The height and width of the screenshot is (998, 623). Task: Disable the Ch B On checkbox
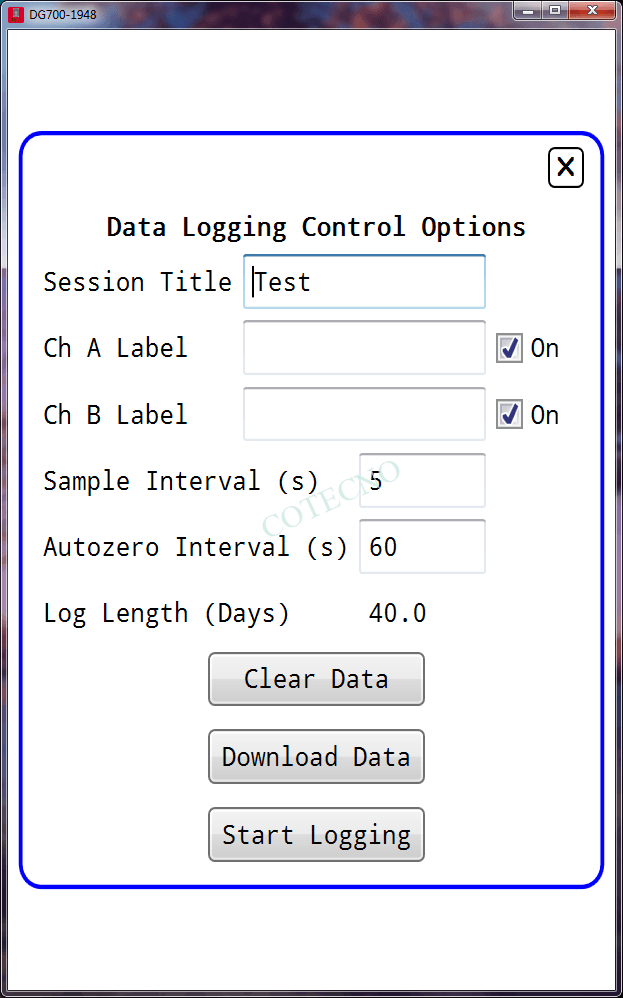pos(510,415)
